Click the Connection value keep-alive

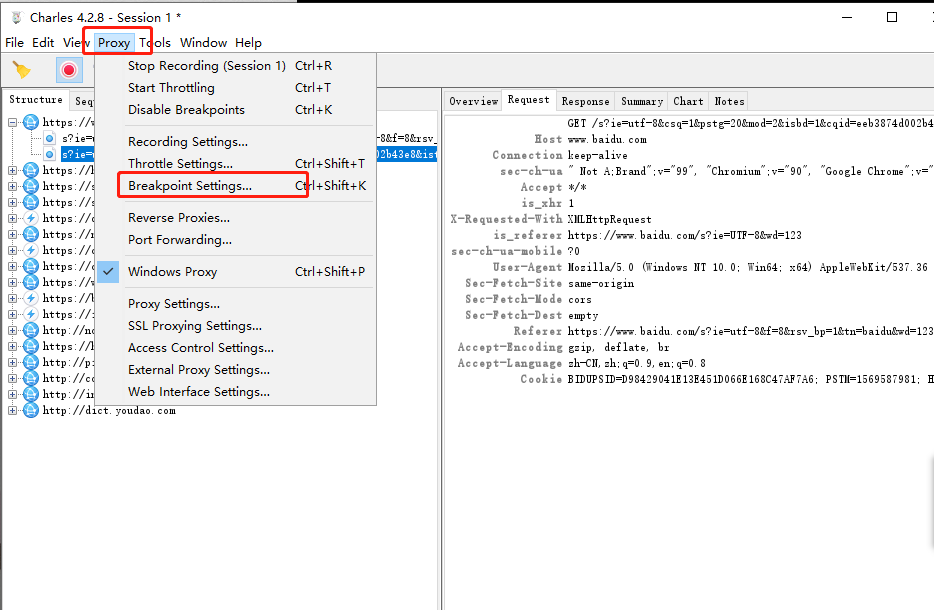[597, 155]
